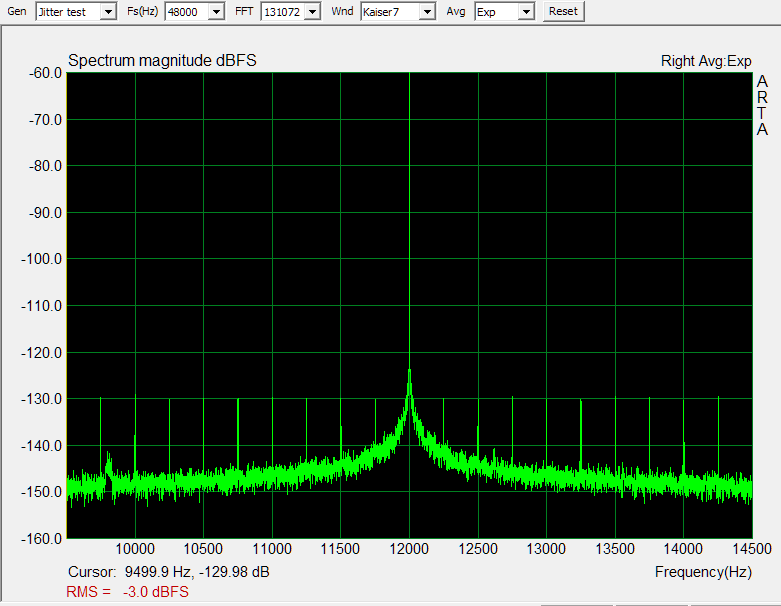Expand the Fs(Hz) sample rate dropdown
The height and width of the screenshot is (606, 781).
(x=216, y=11)
